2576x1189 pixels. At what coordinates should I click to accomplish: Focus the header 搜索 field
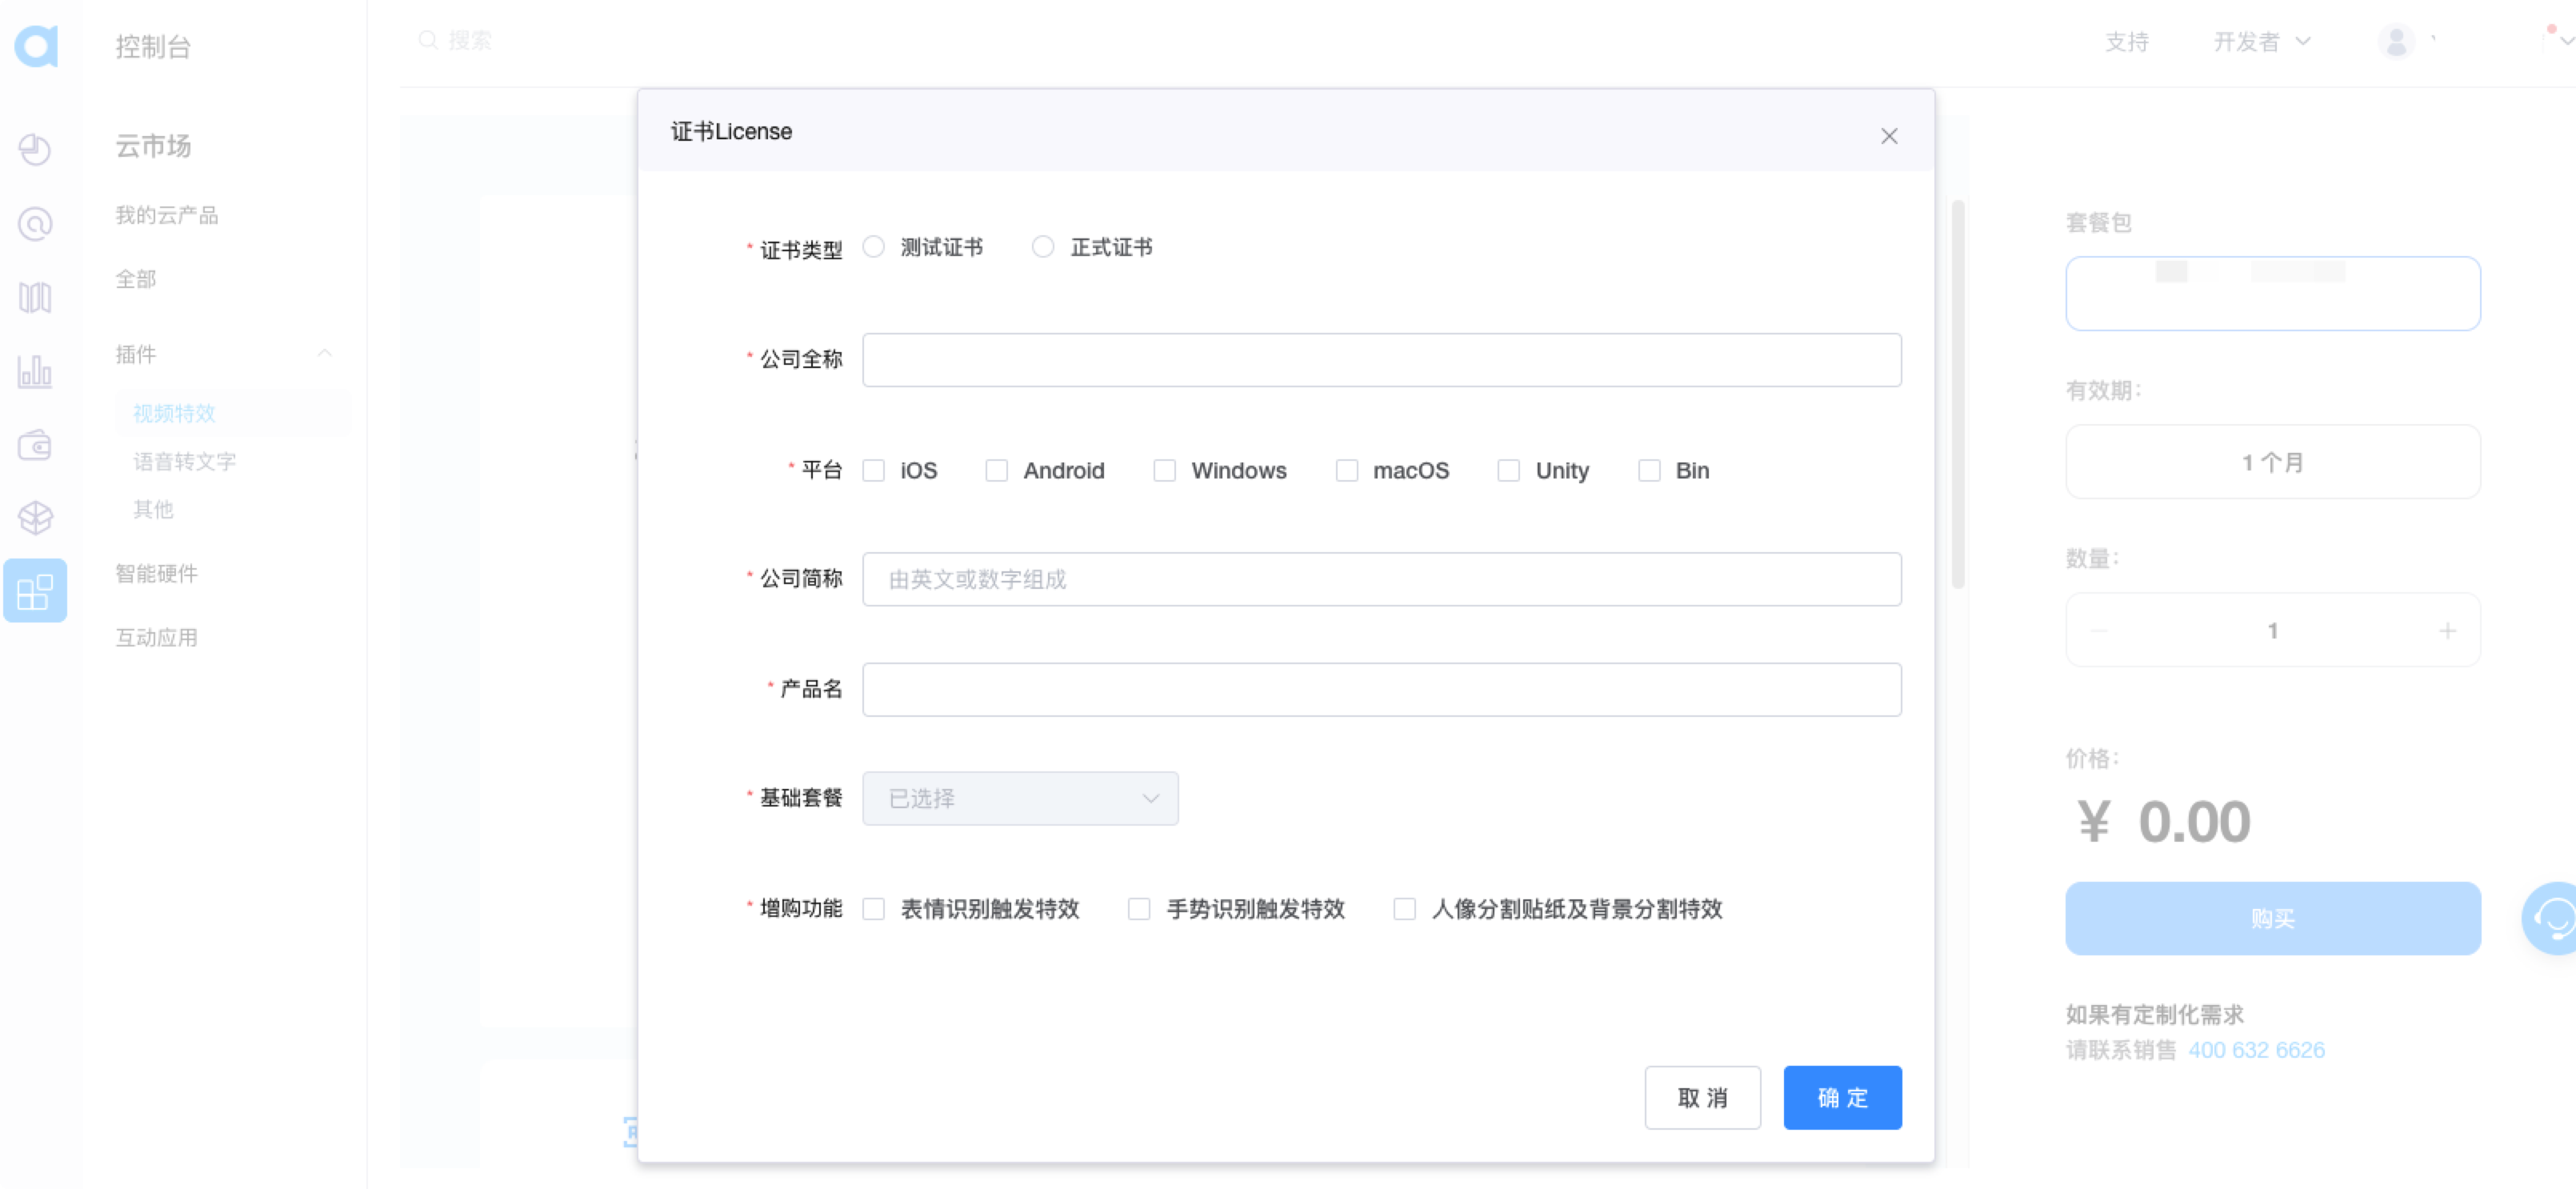470,40
